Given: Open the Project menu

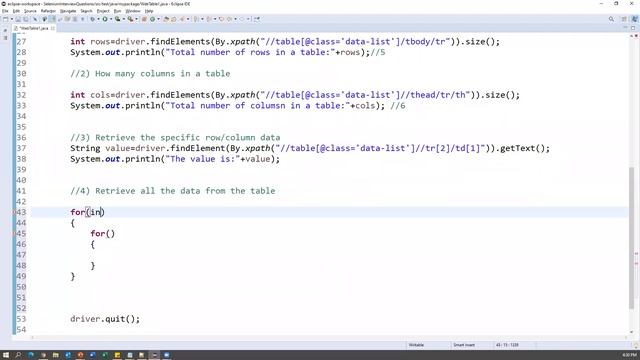Looking at the screenshot, I should (103, 11).
